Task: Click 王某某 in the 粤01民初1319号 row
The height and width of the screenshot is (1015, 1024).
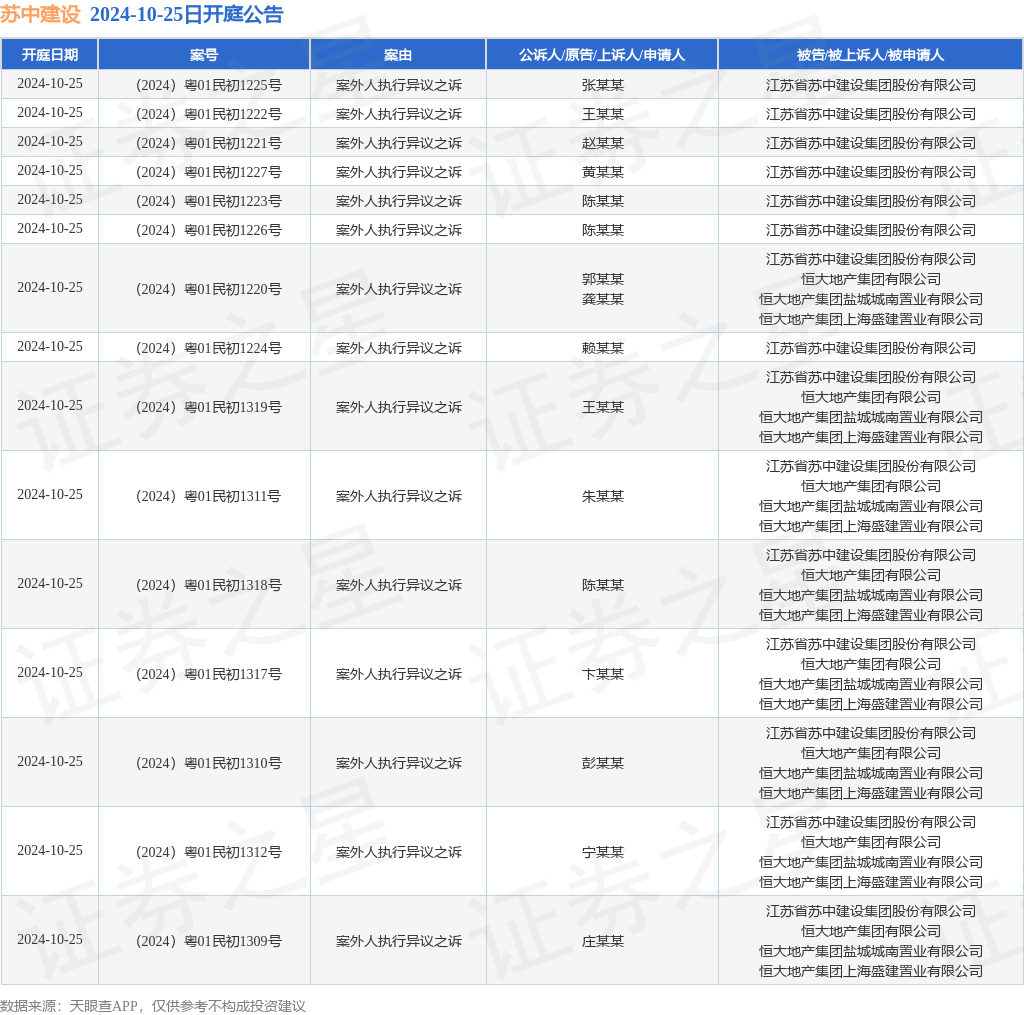Action: pyautogui.click(x=603, y=407)
